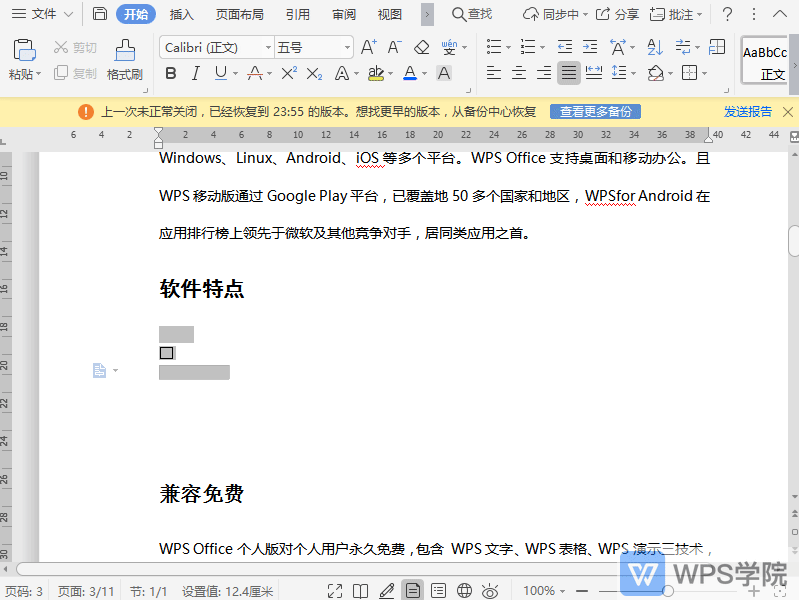Viewport: 799px width, 600px height.
Task: Apply yellow text highlight color
Action: click(x=376, y=73)
